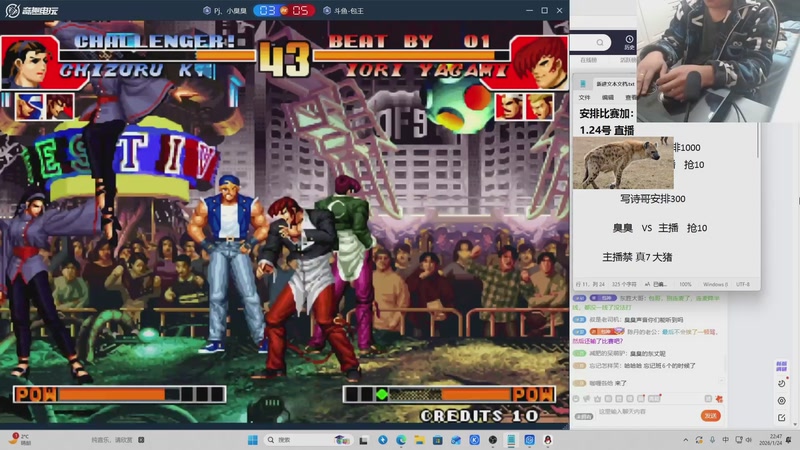Click the crown icon in chat toolbar

(x=597, y=398)
